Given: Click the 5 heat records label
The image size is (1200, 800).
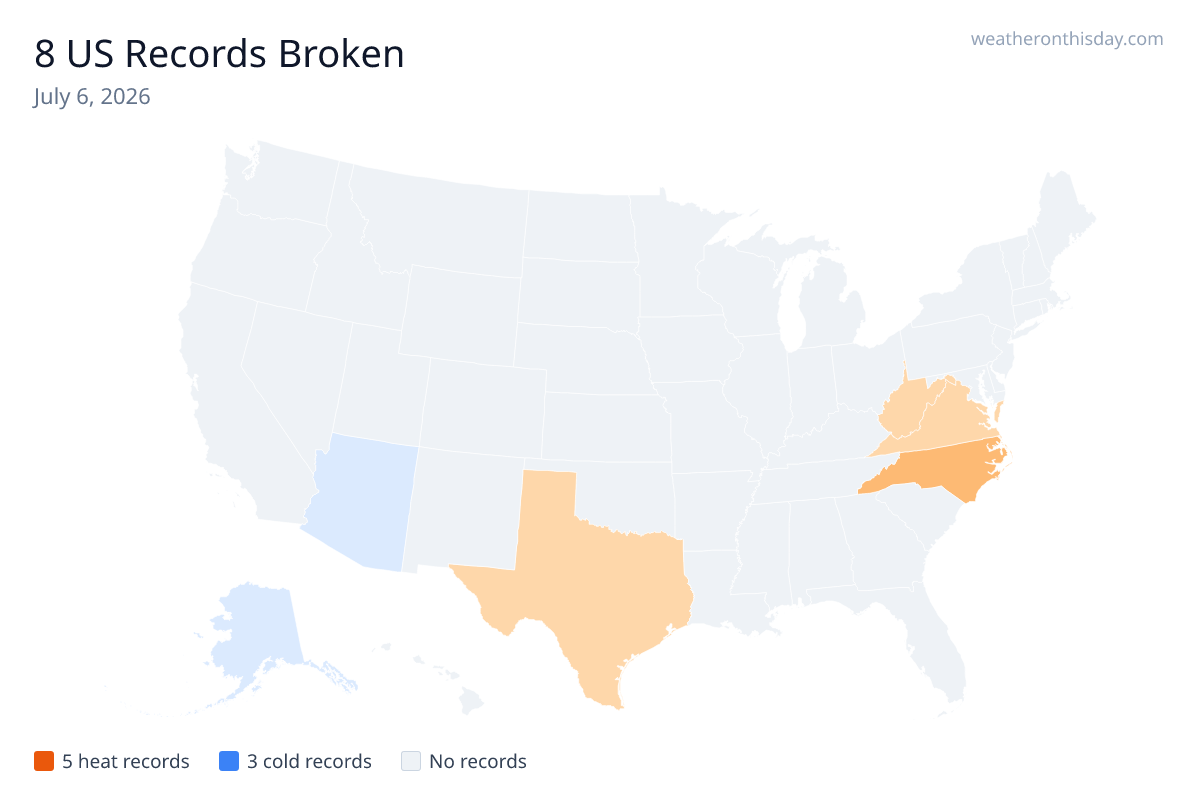Looking at the screenshot, I should point(126,761).
